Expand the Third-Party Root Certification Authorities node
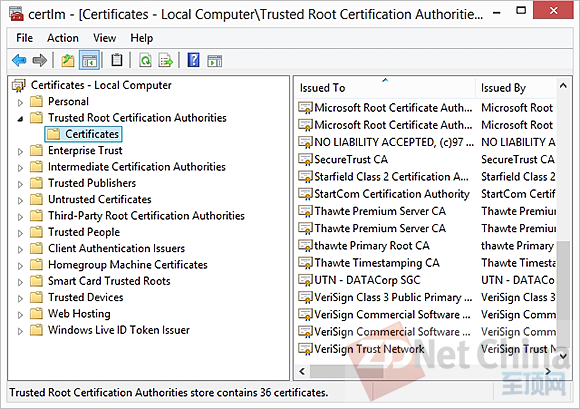The height and width of the screenshot is (409, 580). pyautogui.click(x=20, y=217)
